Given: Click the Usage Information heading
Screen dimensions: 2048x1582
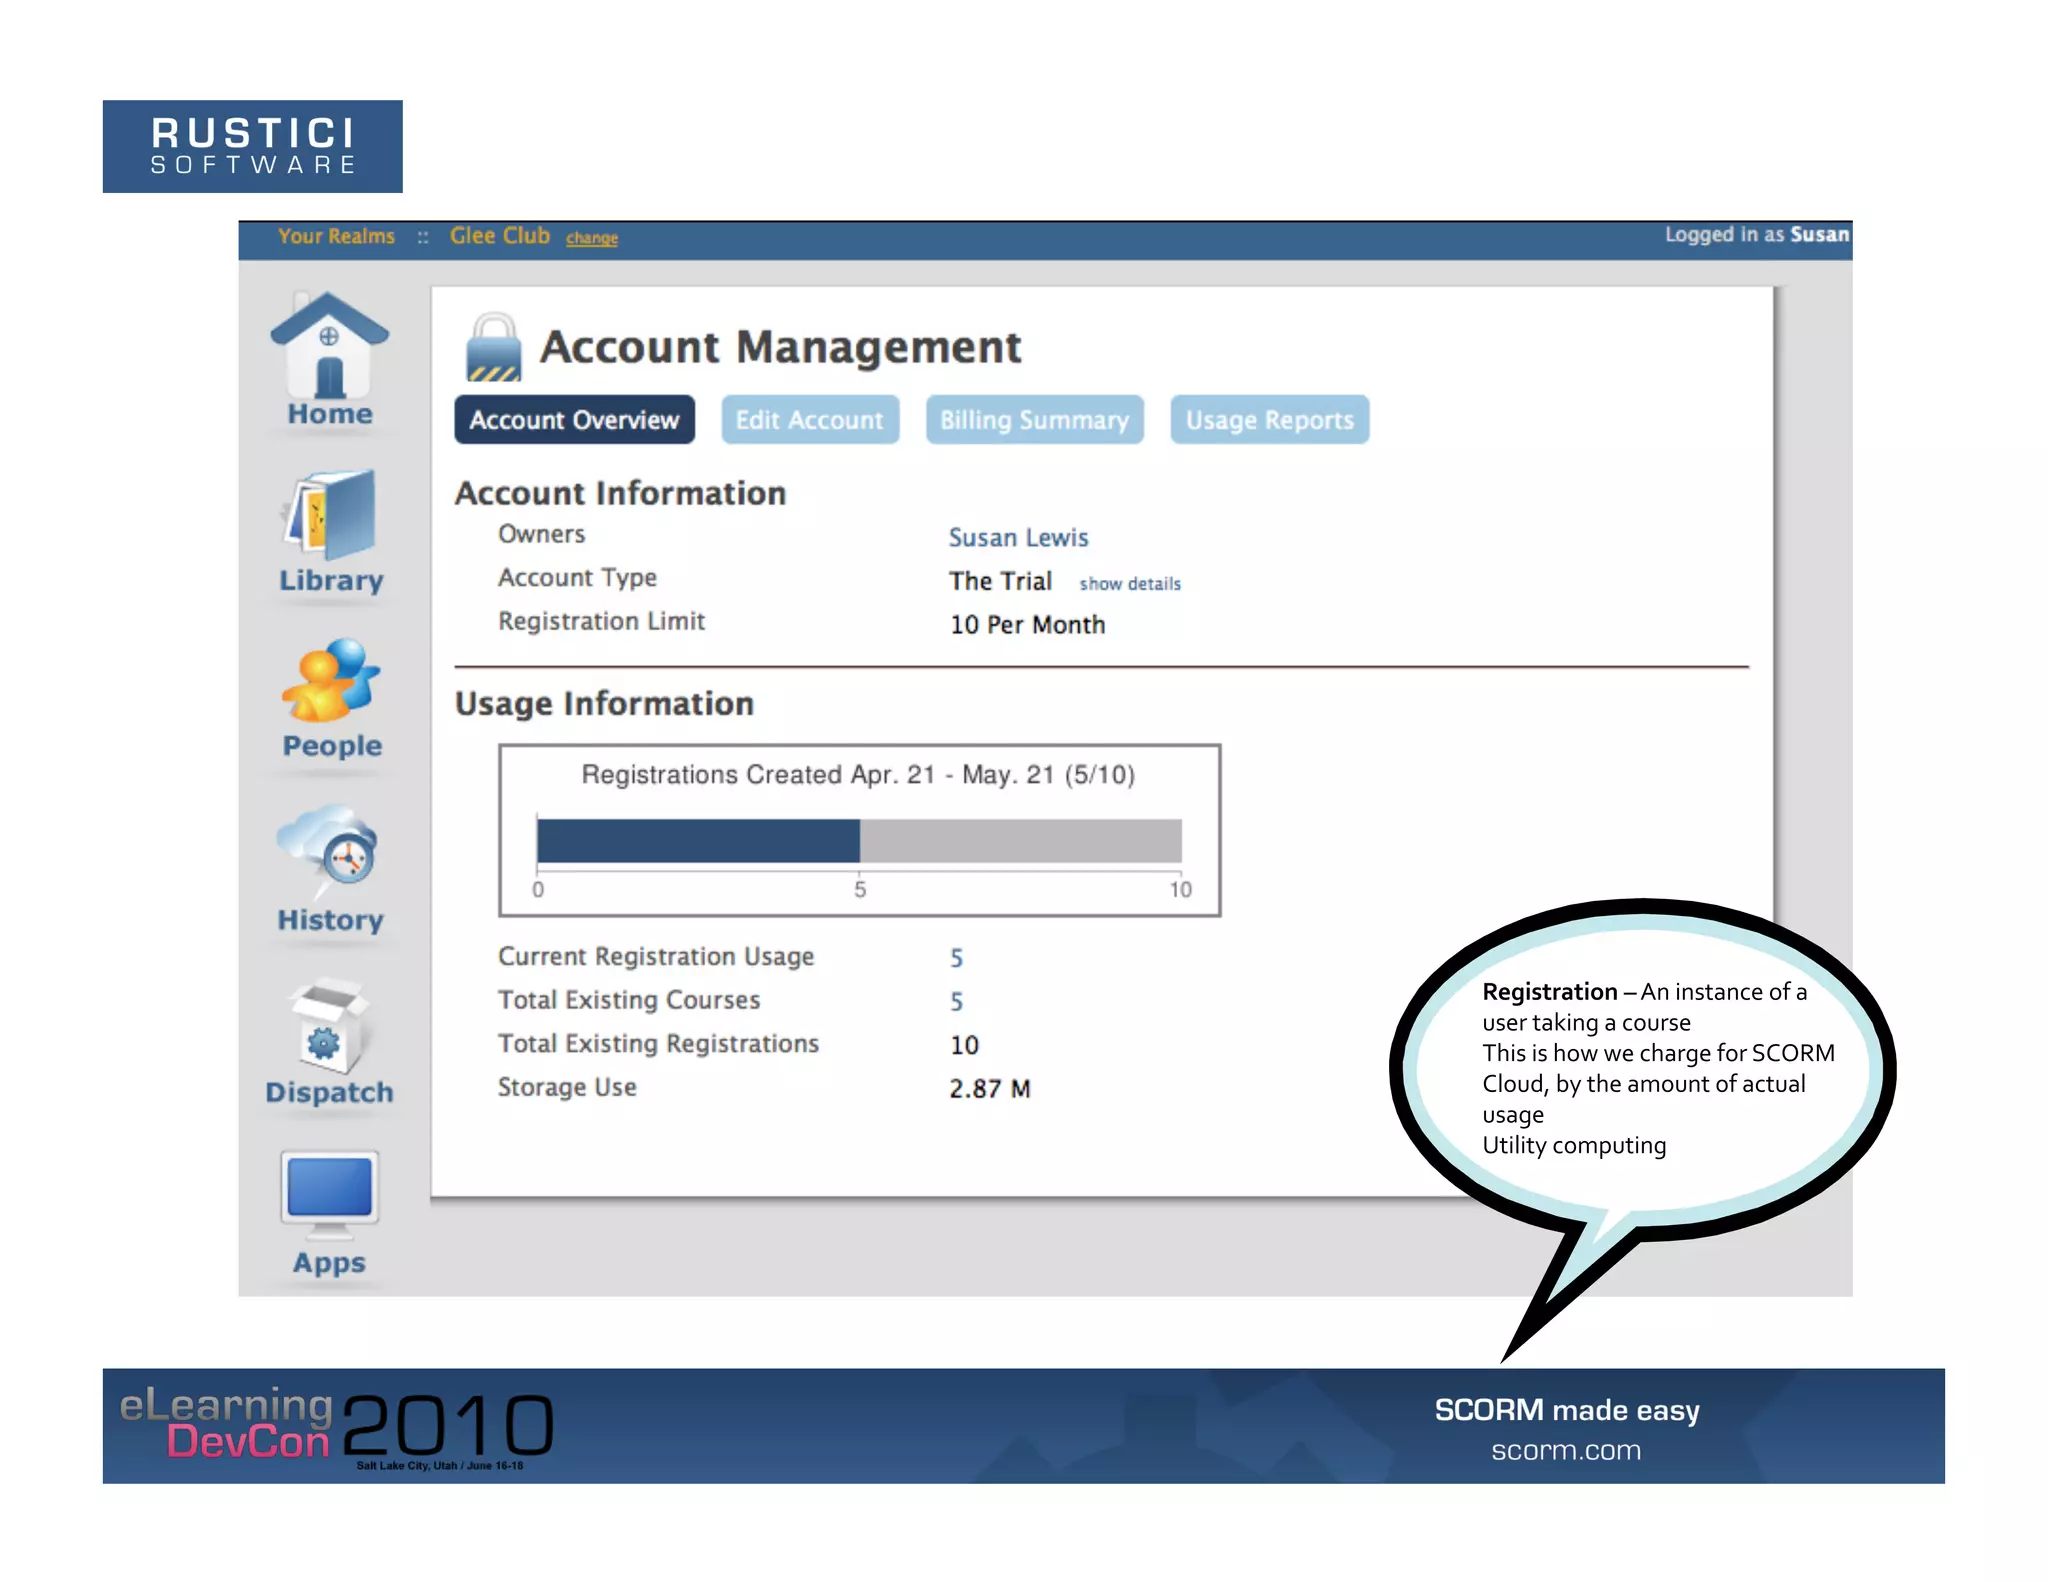Looking at the screenshot, I should point(604,703).
